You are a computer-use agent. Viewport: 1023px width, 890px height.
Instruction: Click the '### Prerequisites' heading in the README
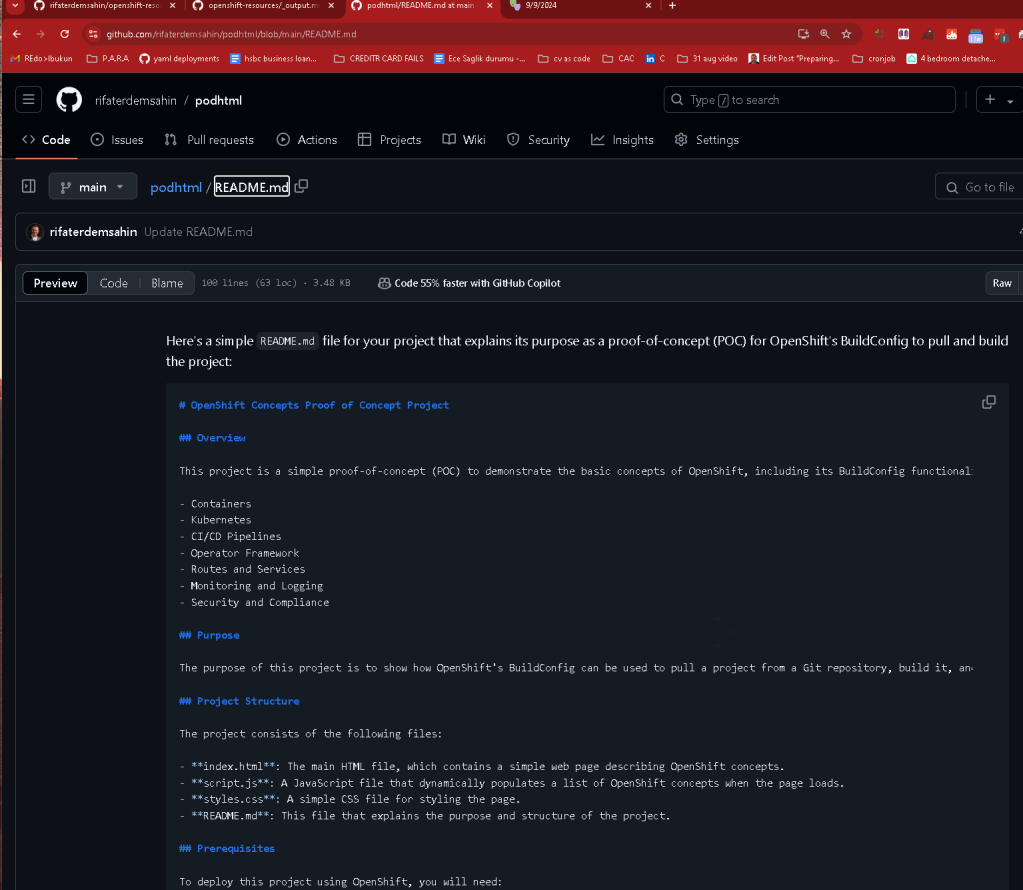tap(227, 848)
